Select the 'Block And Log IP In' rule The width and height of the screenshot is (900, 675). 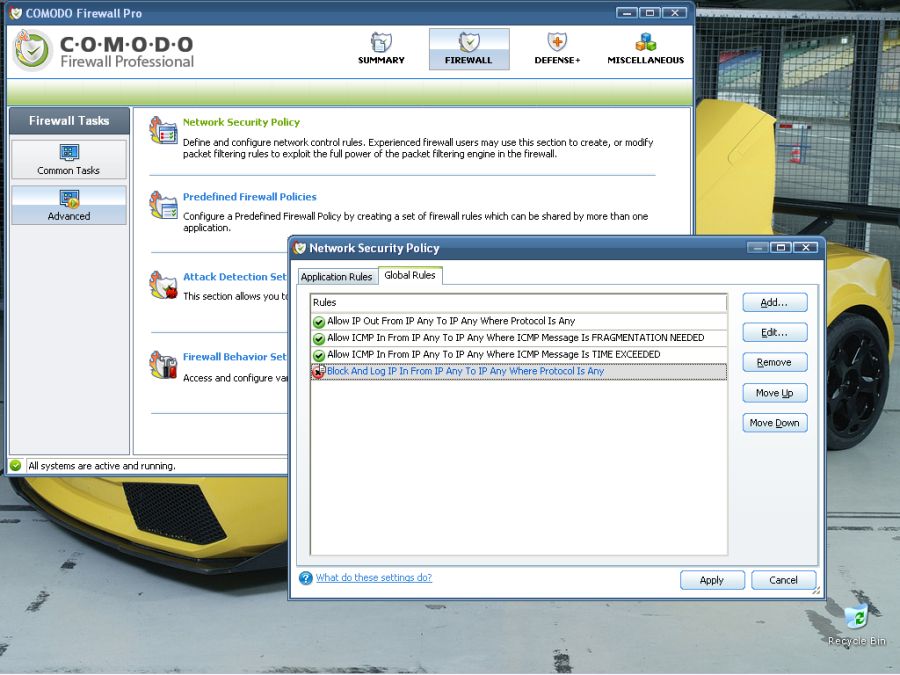point(518,371)
